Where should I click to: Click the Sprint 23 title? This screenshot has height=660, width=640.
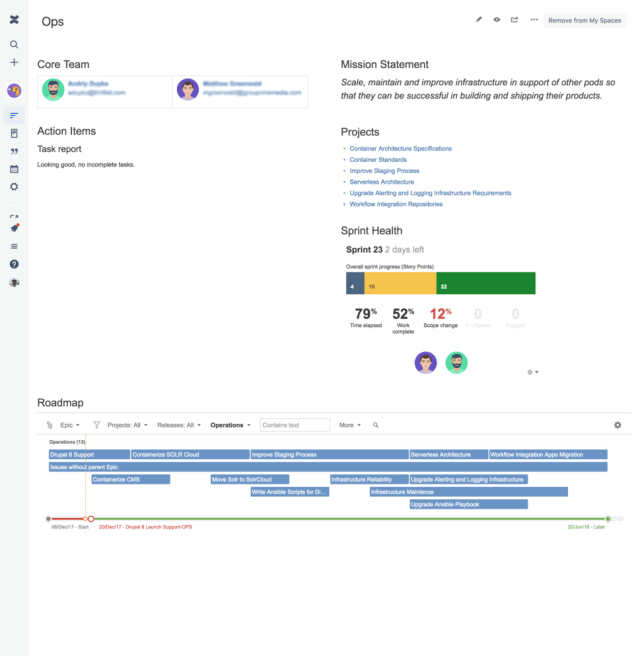click(364, 250)
